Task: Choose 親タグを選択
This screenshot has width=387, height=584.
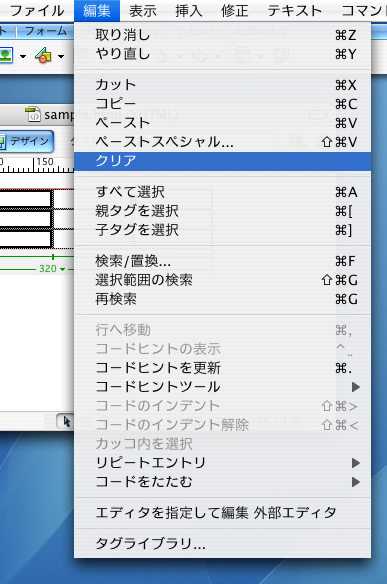Action: tap(222, 211)
